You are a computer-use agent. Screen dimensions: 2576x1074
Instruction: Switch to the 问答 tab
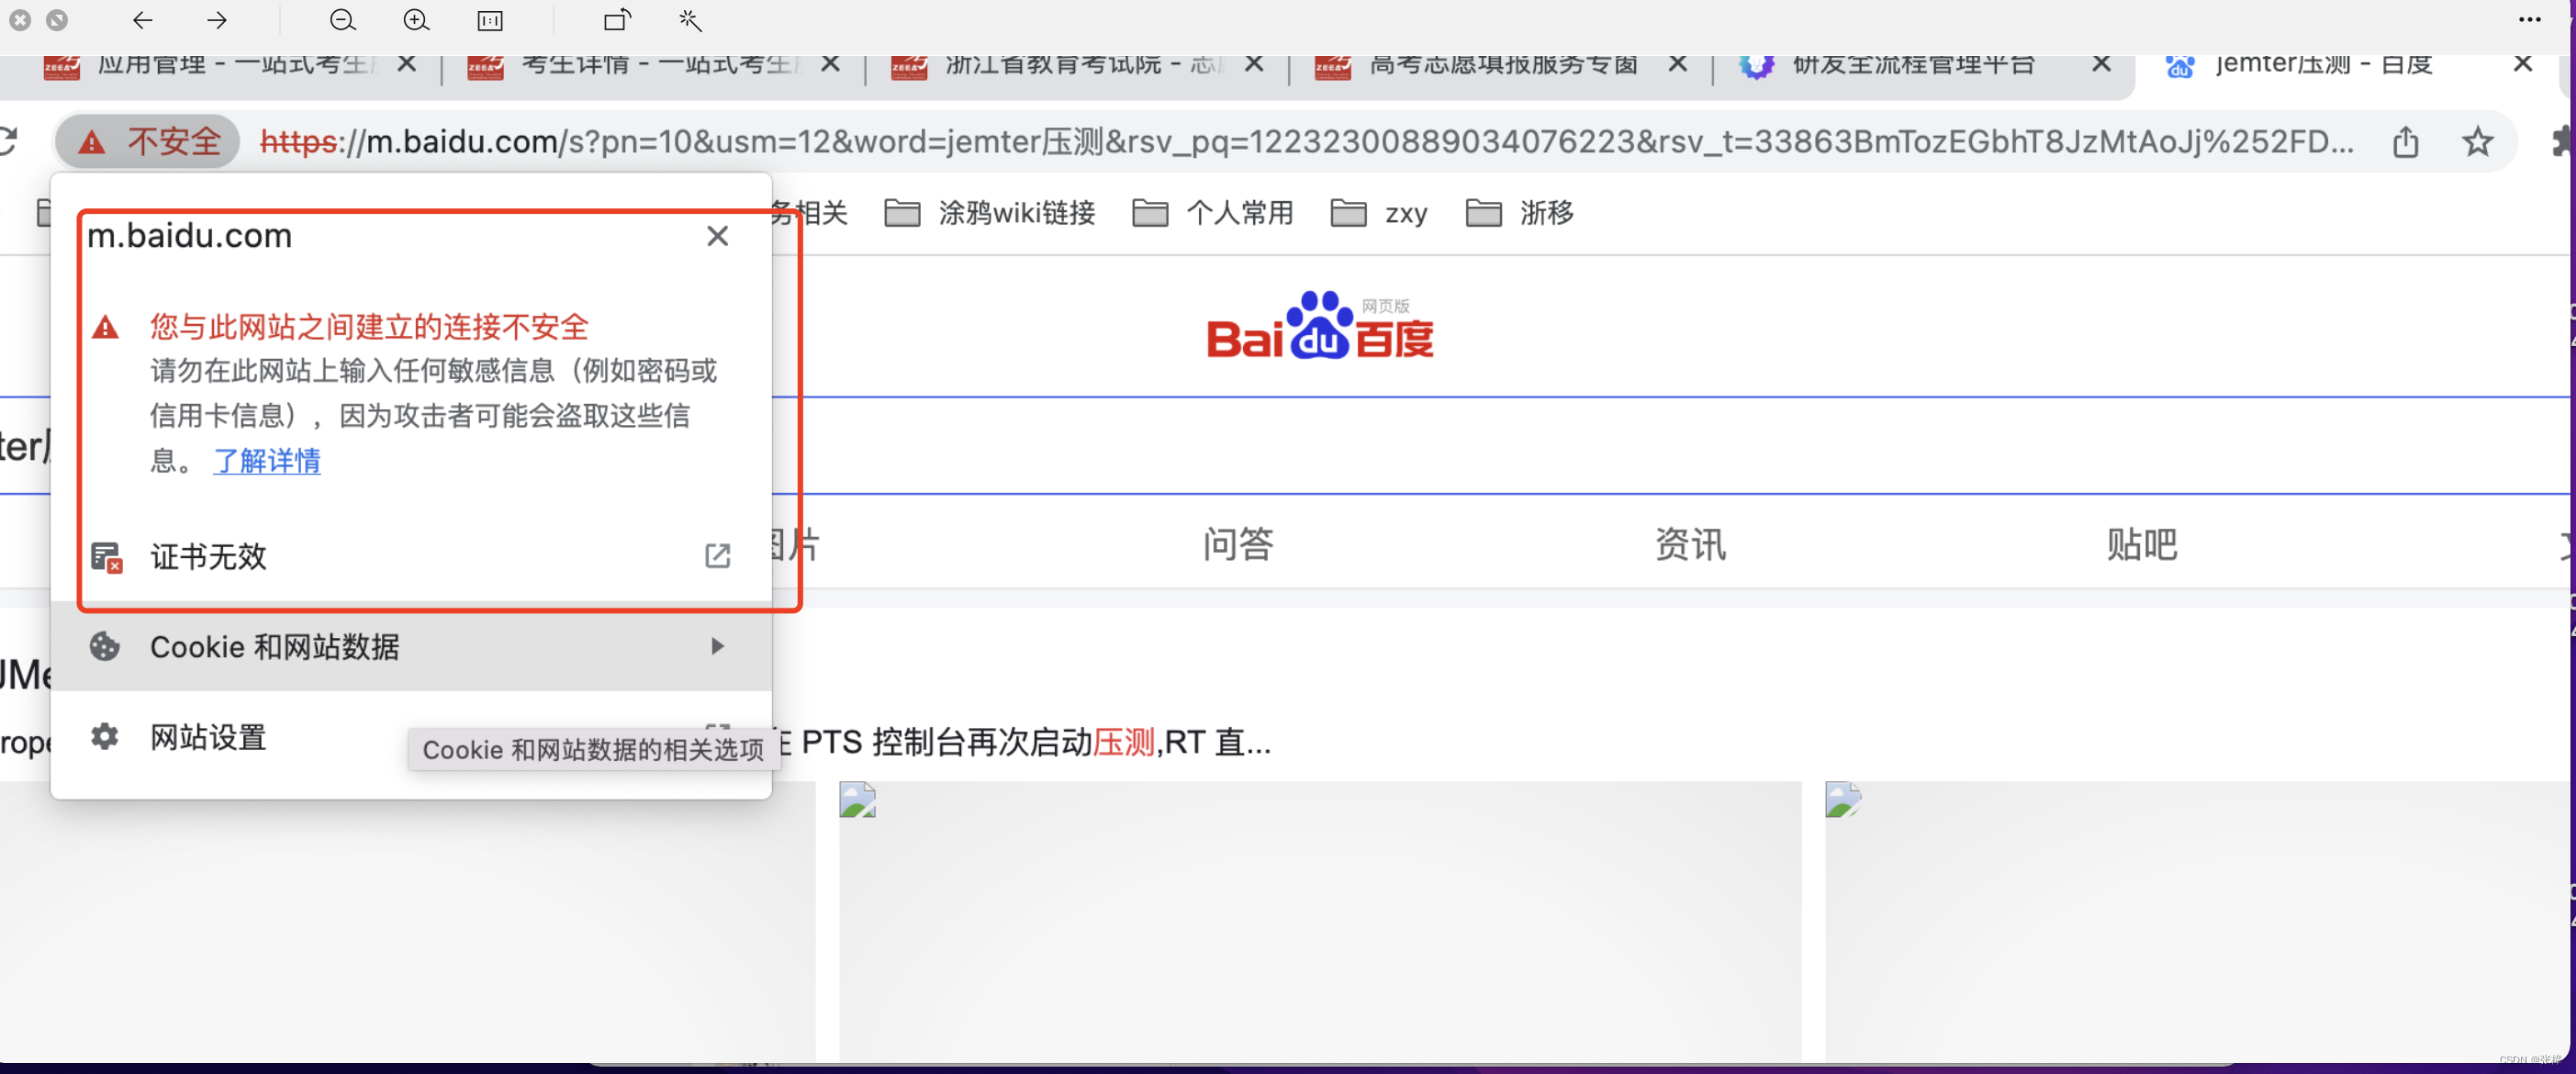coord(1237,544)
